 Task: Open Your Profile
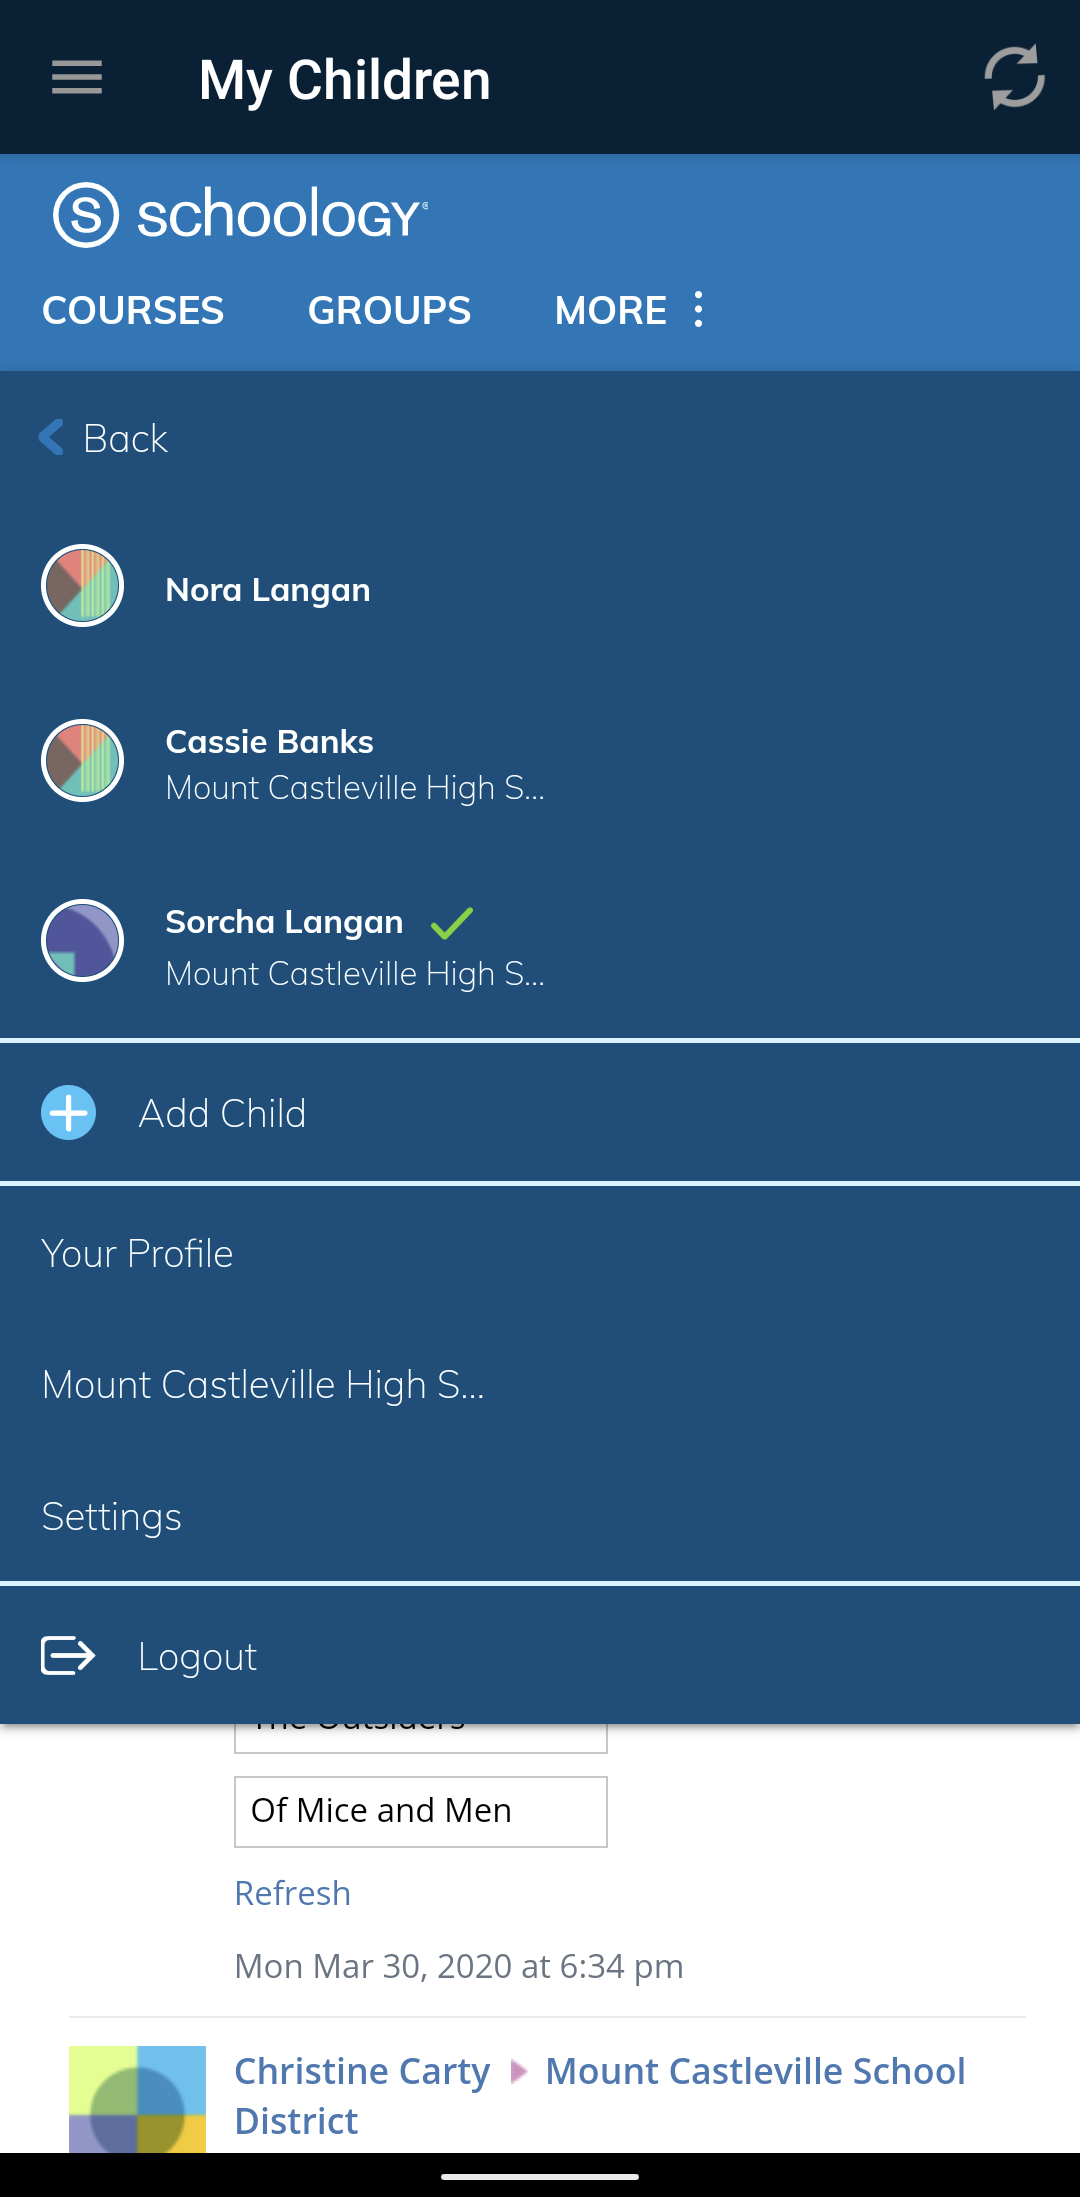[x=137, y=1254]
